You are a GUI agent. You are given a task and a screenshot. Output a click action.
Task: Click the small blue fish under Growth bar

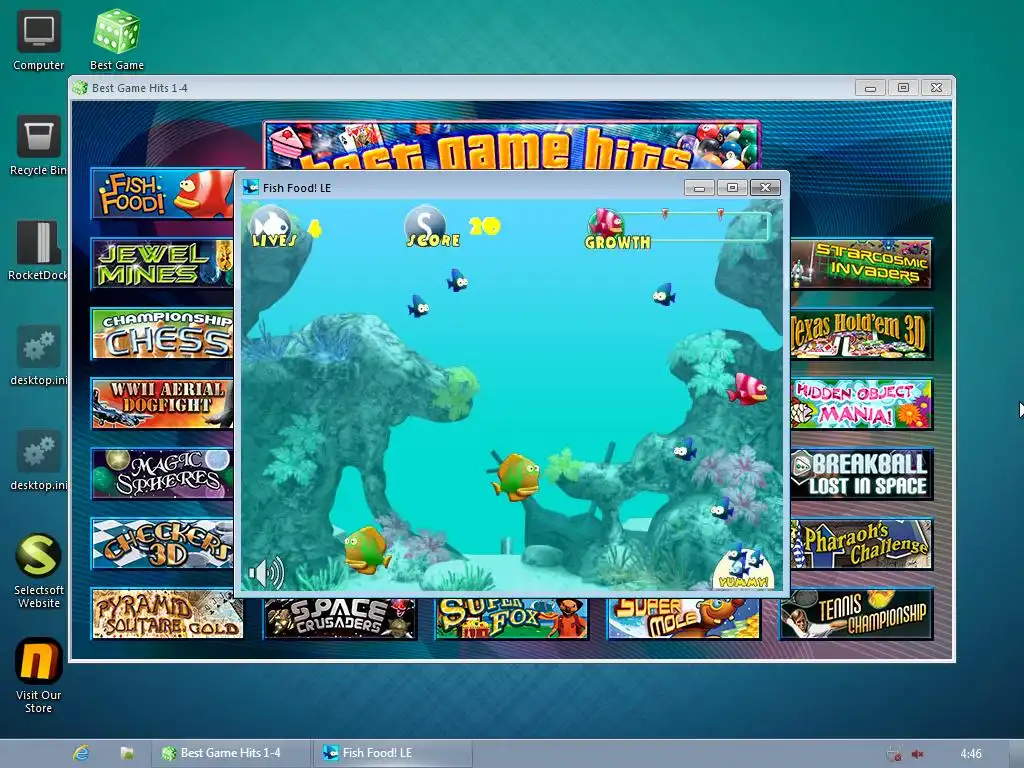click(x=664, y=295)
